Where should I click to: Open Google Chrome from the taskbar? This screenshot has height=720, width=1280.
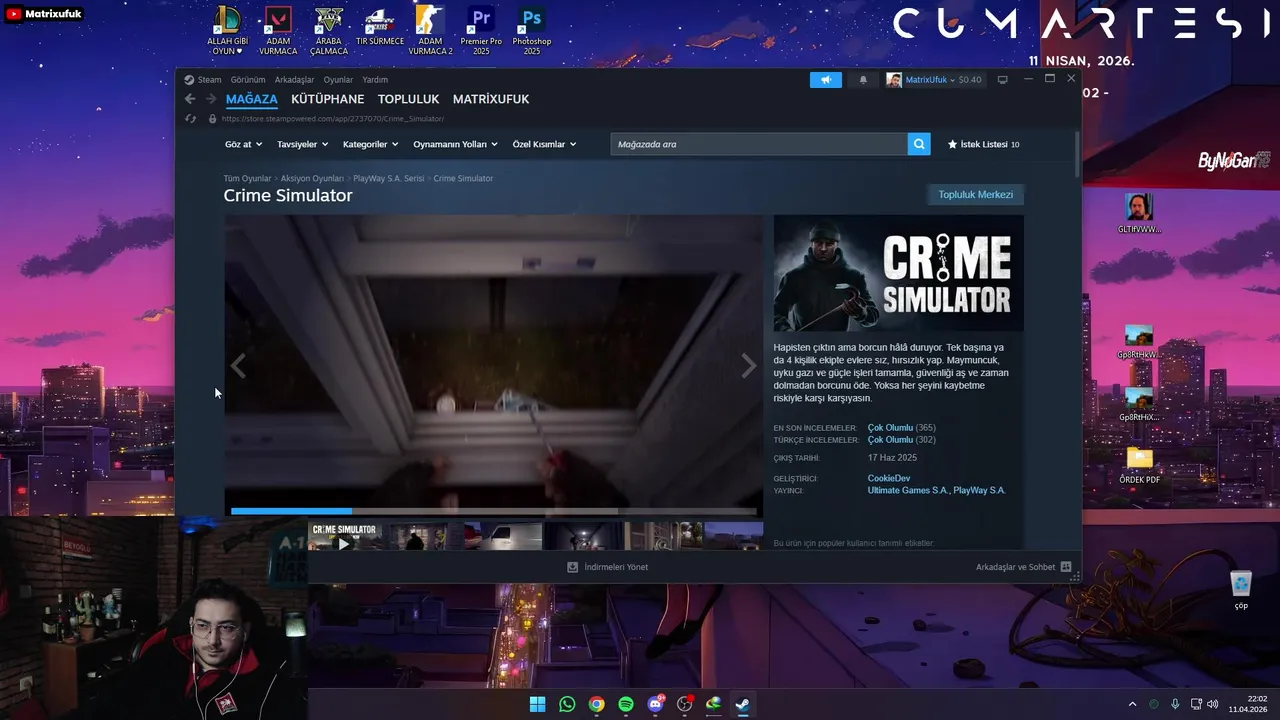tap(596, 704)
